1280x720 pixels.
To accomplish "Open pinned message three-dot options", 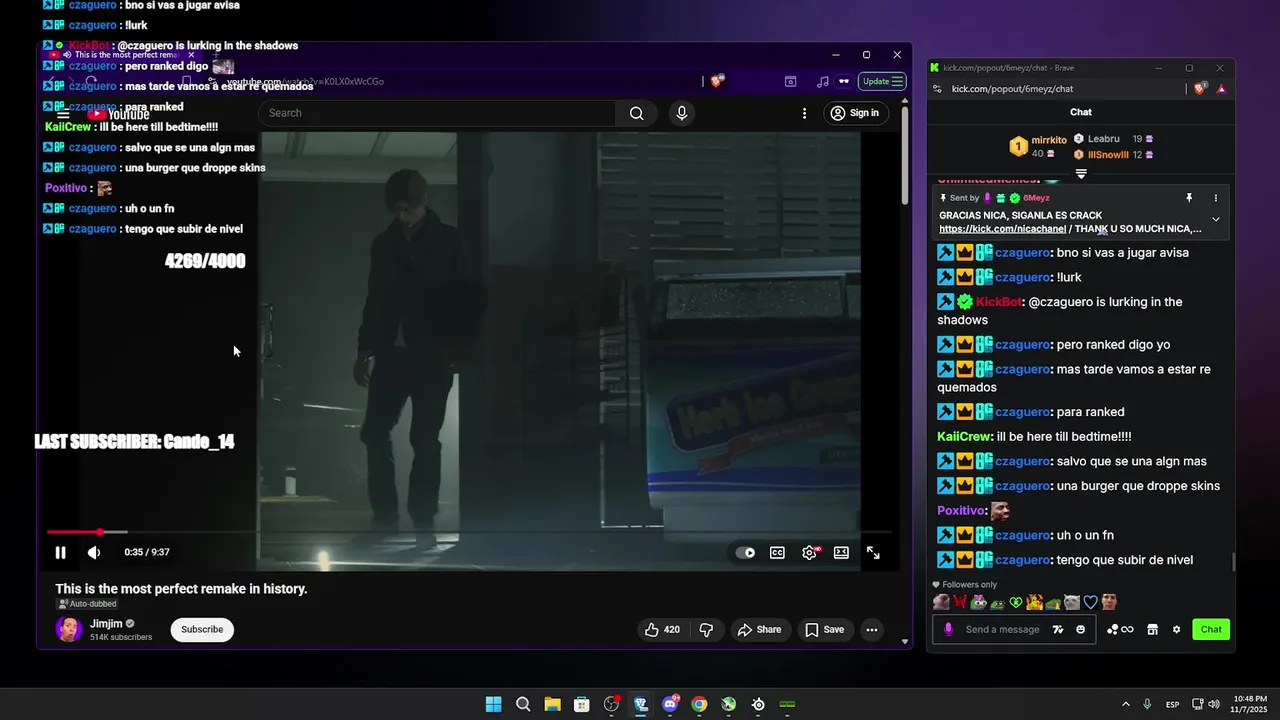I will [x=1216, y=198].
